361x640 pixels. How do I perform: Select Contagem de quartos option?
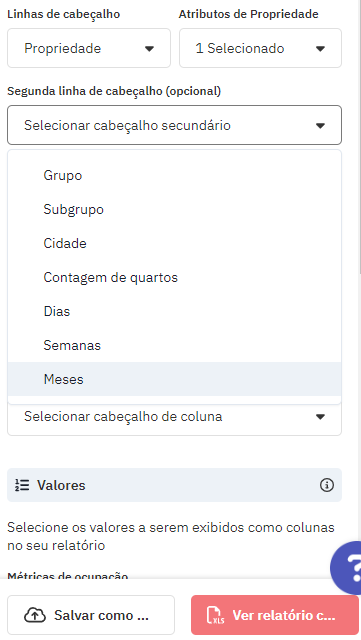pos(174,277)
